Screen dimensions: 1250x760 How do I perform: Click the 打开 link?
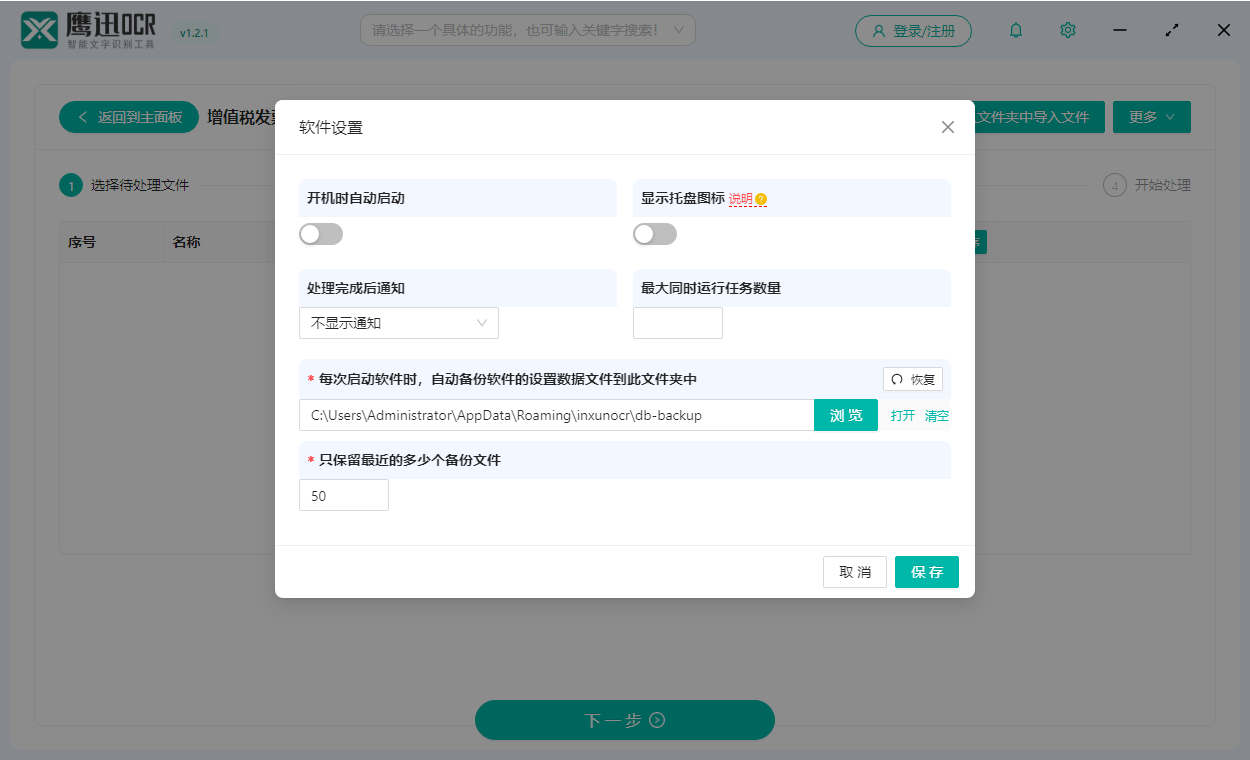coord(903,416)
